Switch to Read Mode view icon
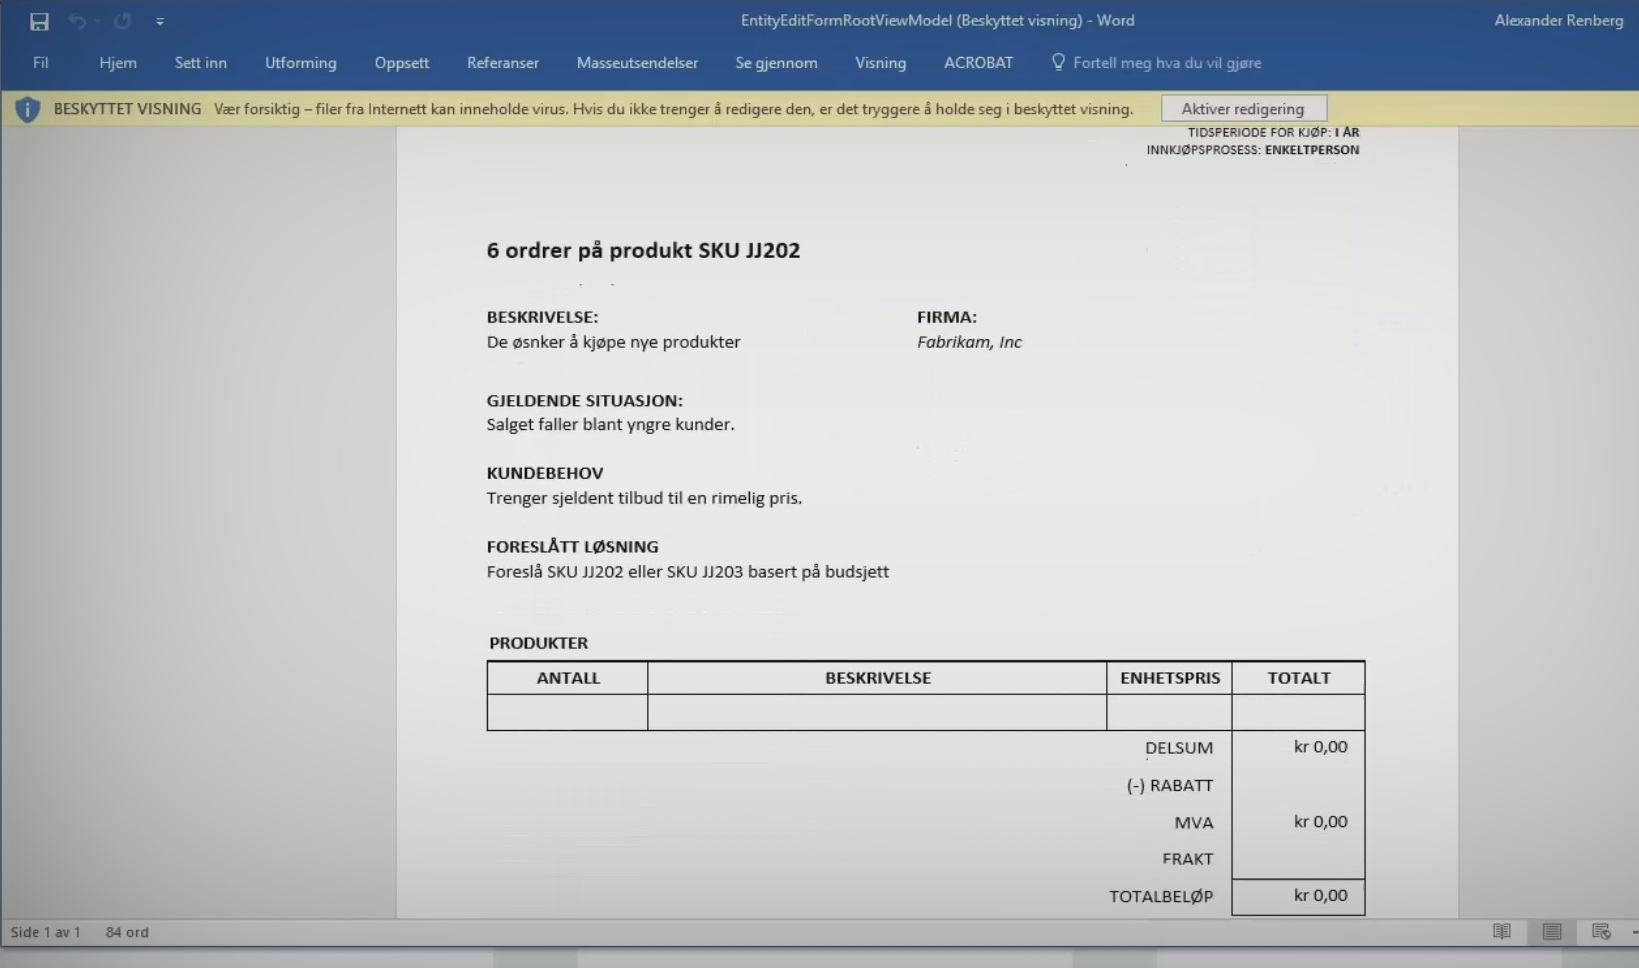 pyautogui.click(x=1502, y=932)
